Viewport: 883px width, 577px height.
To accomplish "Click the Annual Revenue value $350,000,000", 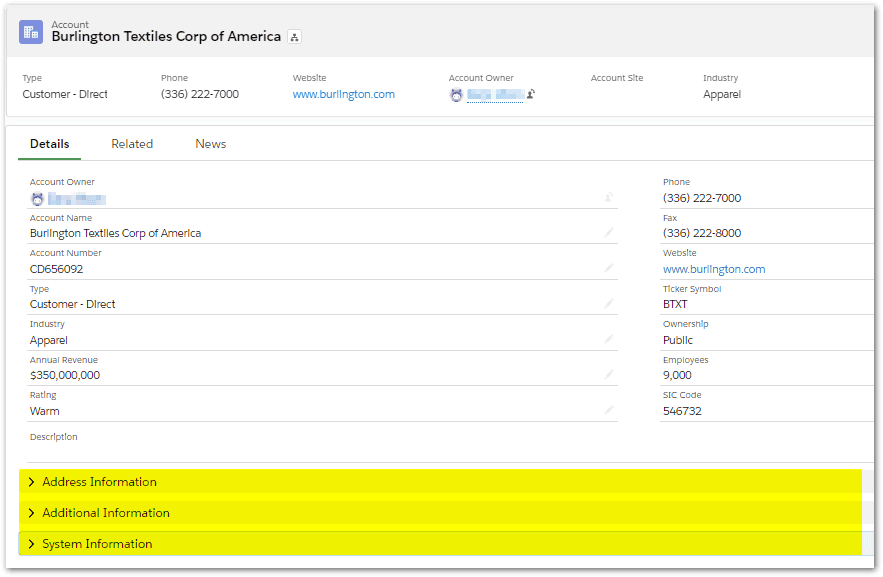I will click(x=65, y=375).
